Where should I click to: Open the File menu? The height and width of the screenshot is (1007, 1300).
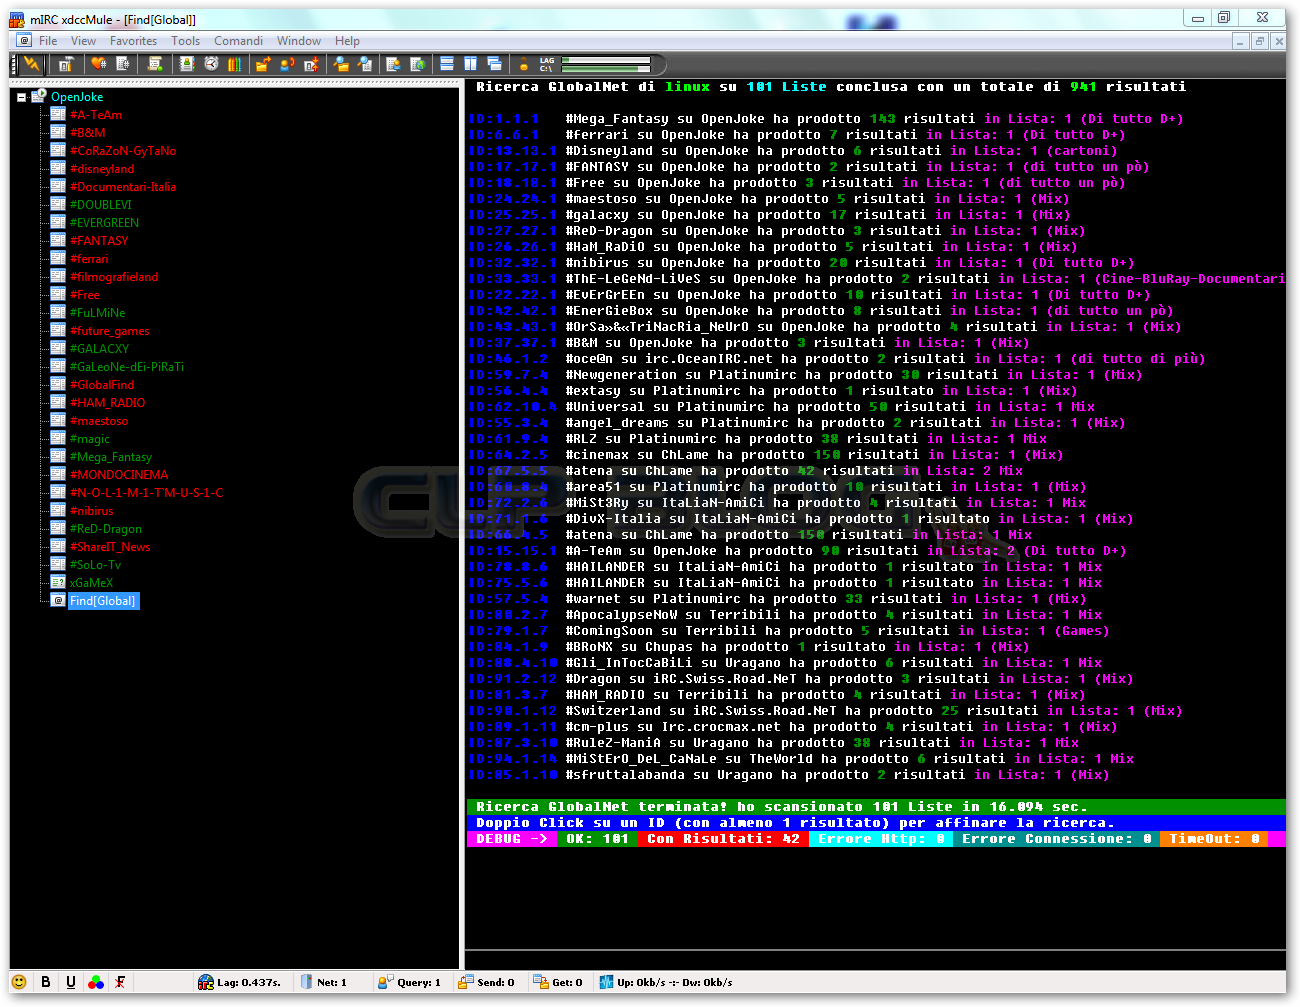point(48,41)
